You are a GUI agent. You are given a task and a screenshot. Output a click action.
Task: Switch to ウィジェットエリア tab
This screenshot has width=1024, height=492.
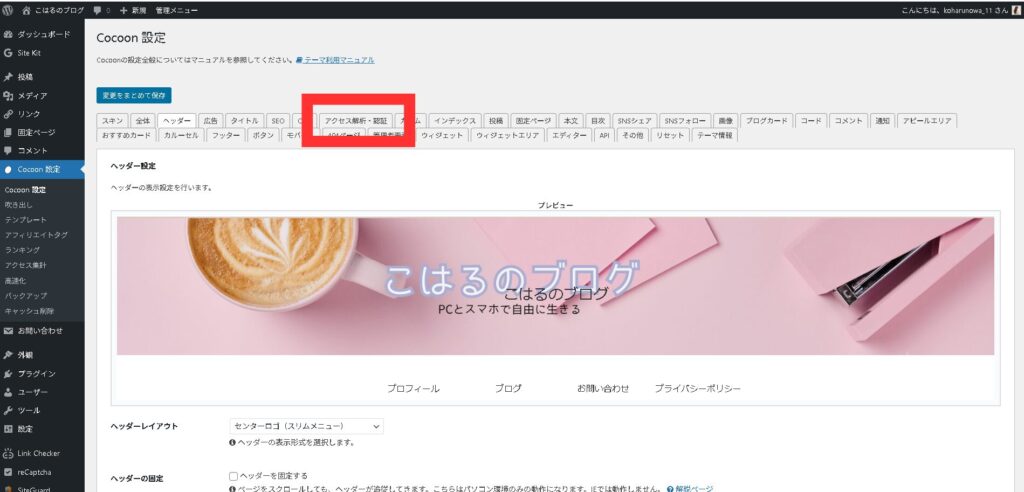507,135
